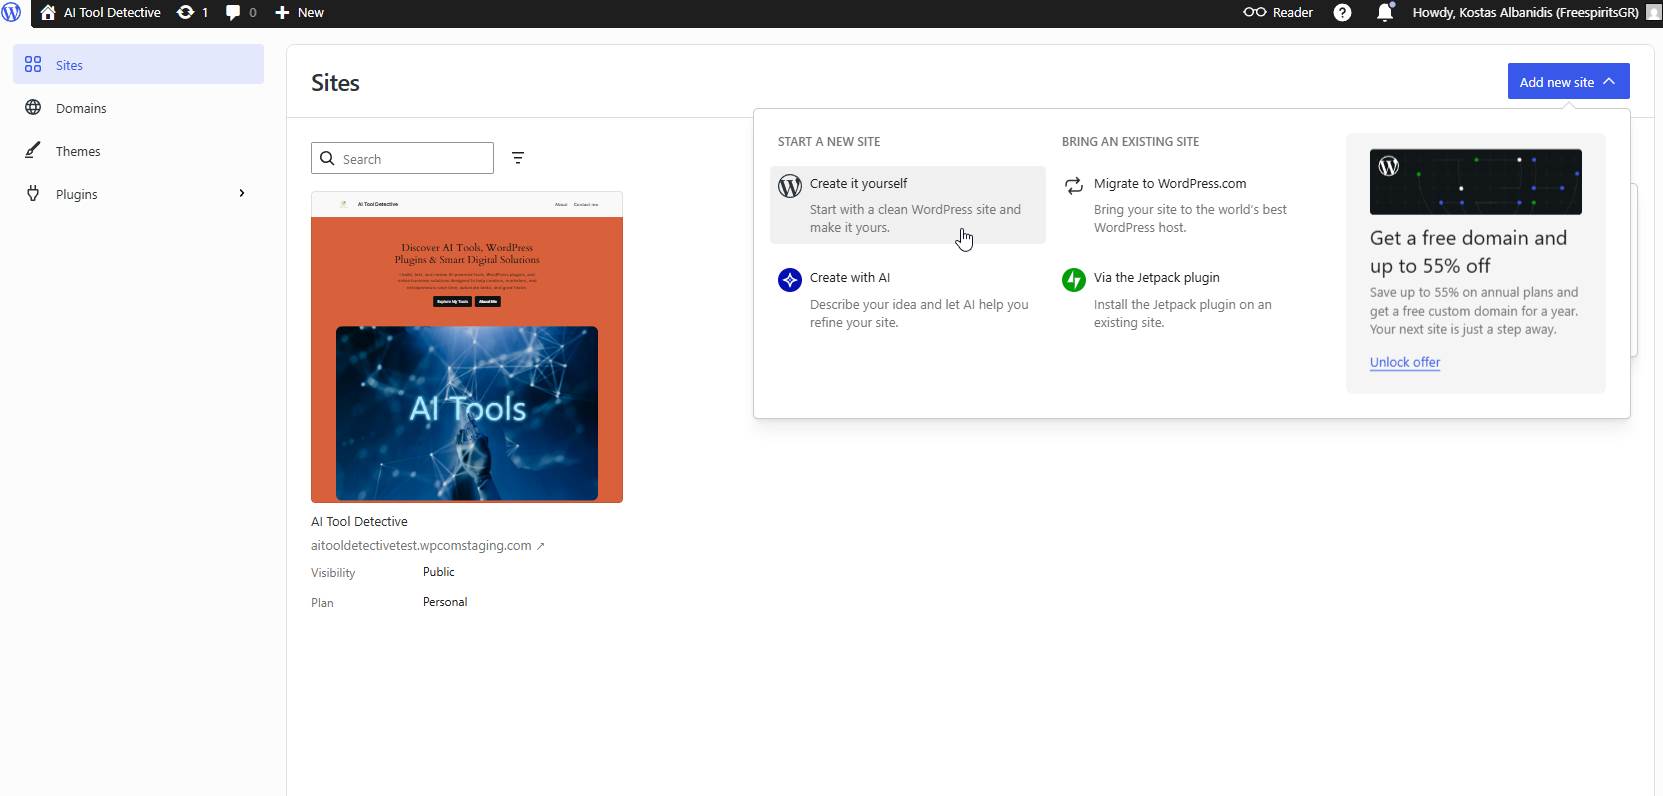The width and height of the screenshot is (1663, 796).
Task: Open the sites filter icon
Action: (x=518, y=158)
